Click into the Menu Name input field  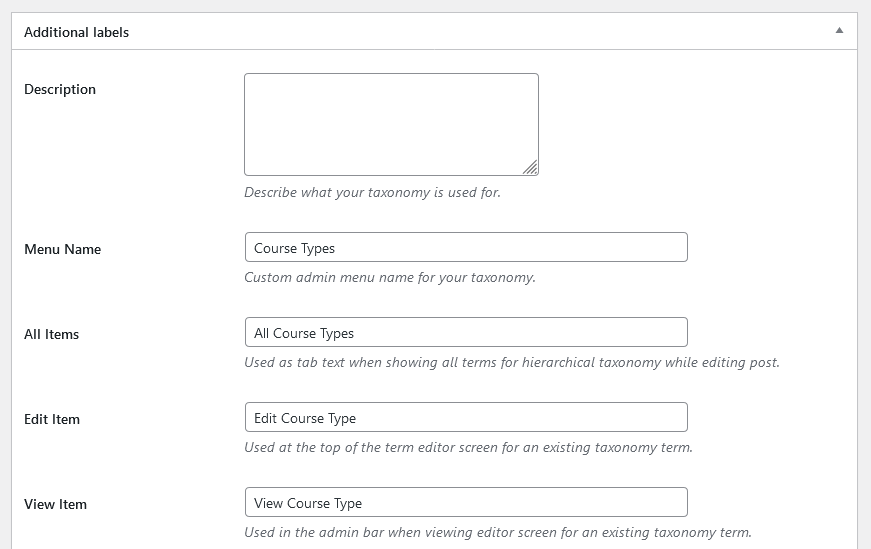pyautogui.click(x=466, y=247)
